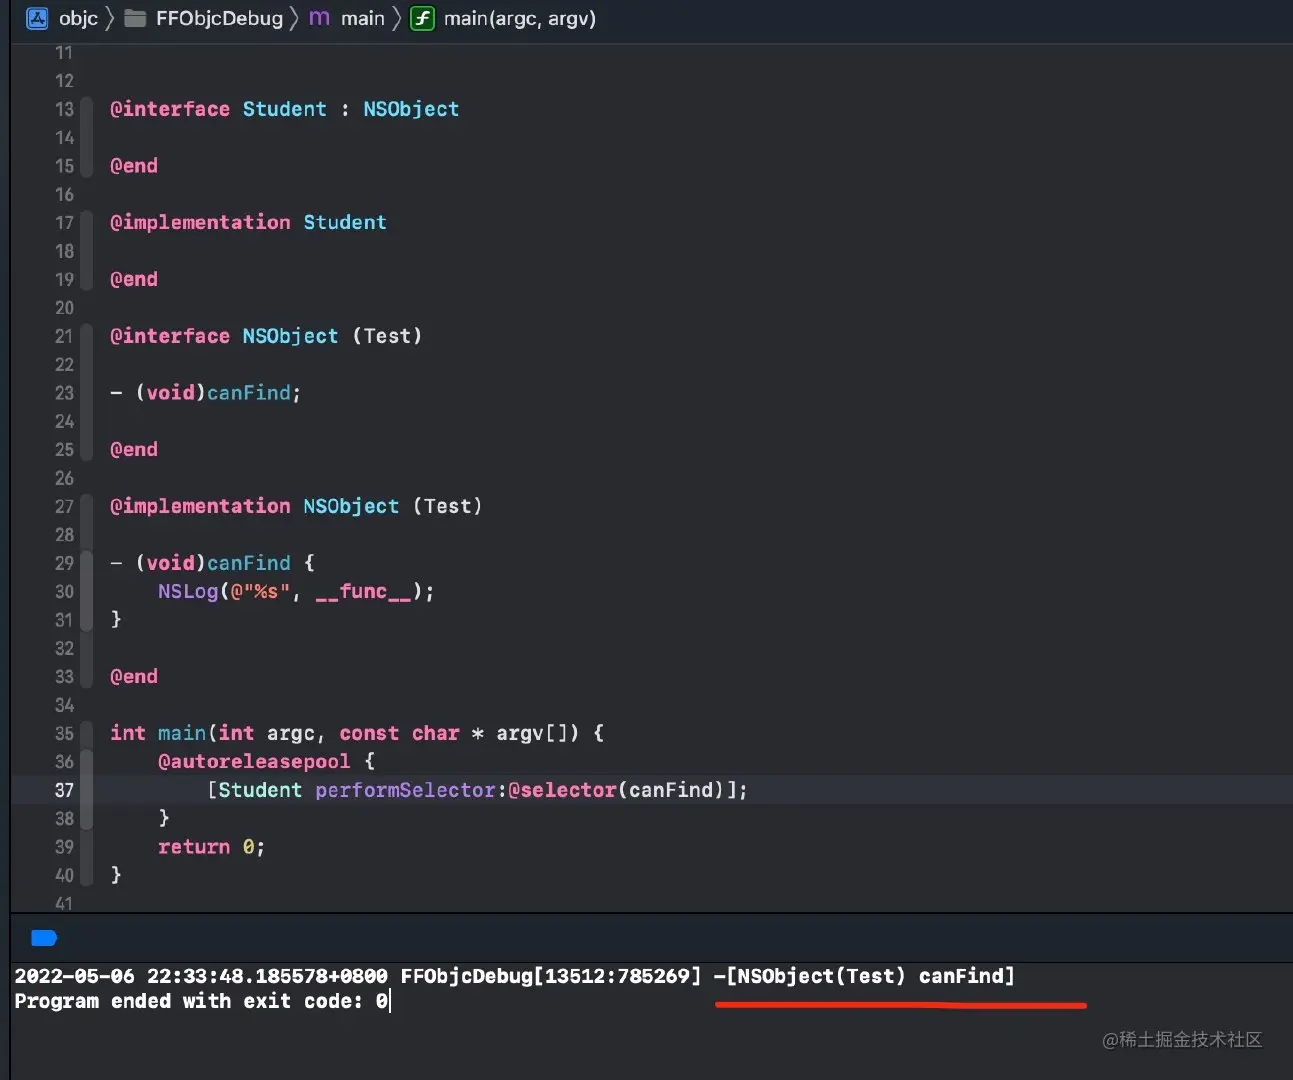Click console output '-[NSObject(Test) canFind]'
Screen dimensions: 1293x1080
tap(864, 976)
